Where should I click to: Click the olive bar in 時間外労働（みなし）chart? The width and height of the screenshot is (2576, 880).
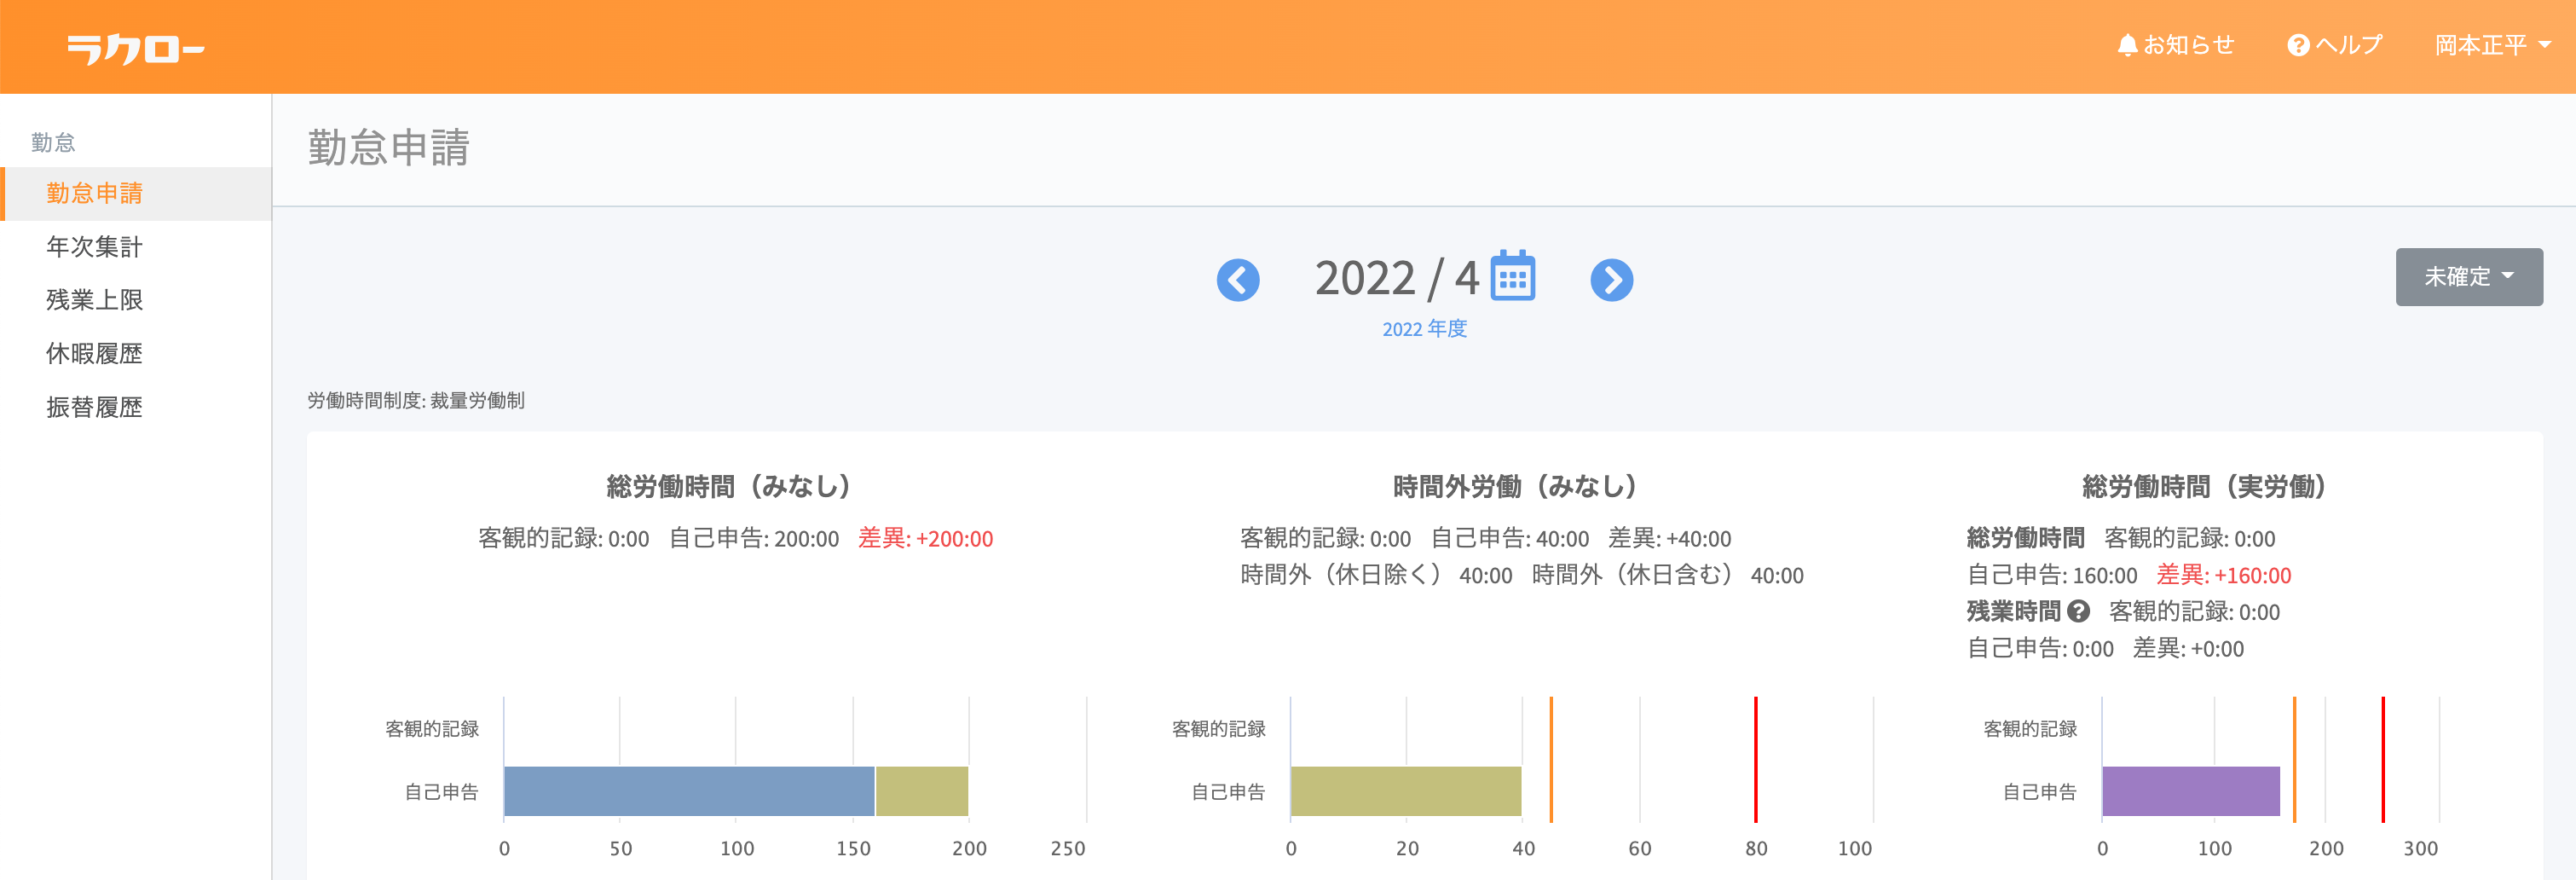[x=1406, y=791]
